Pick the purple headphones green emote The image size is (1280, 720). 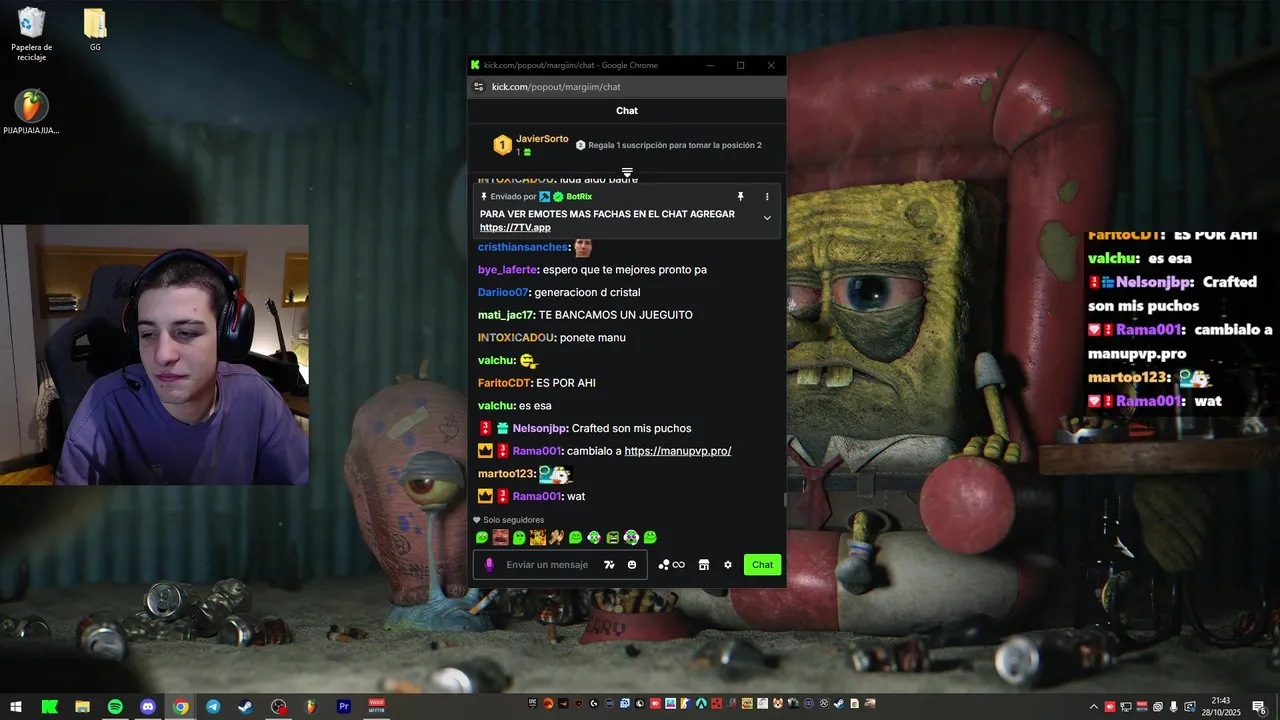(631, 538)
